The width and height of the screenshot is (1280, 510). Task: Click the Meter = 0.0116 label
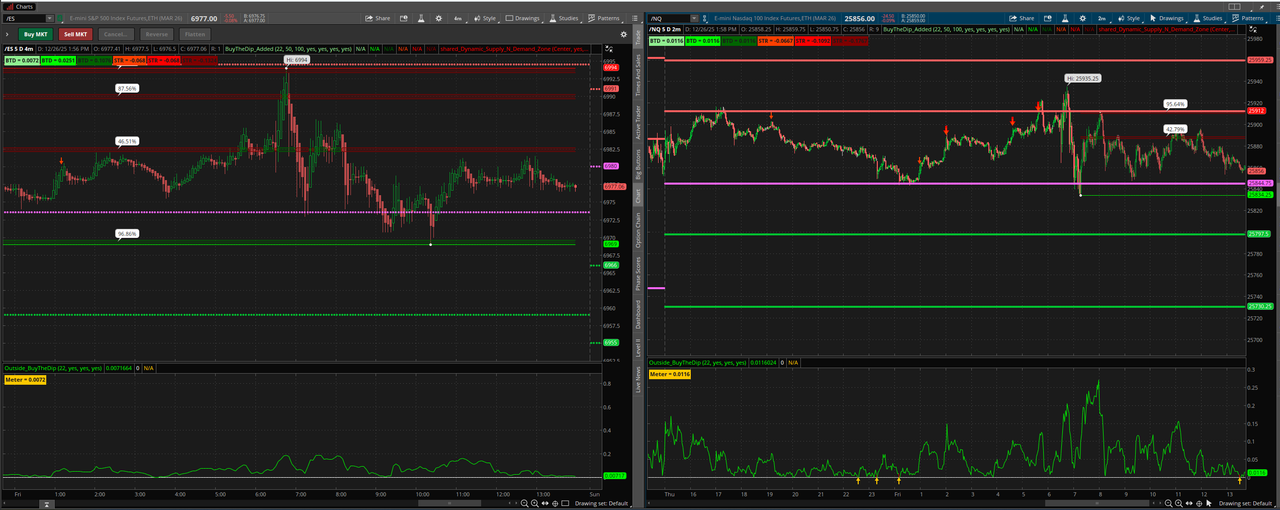pos(669,374)
